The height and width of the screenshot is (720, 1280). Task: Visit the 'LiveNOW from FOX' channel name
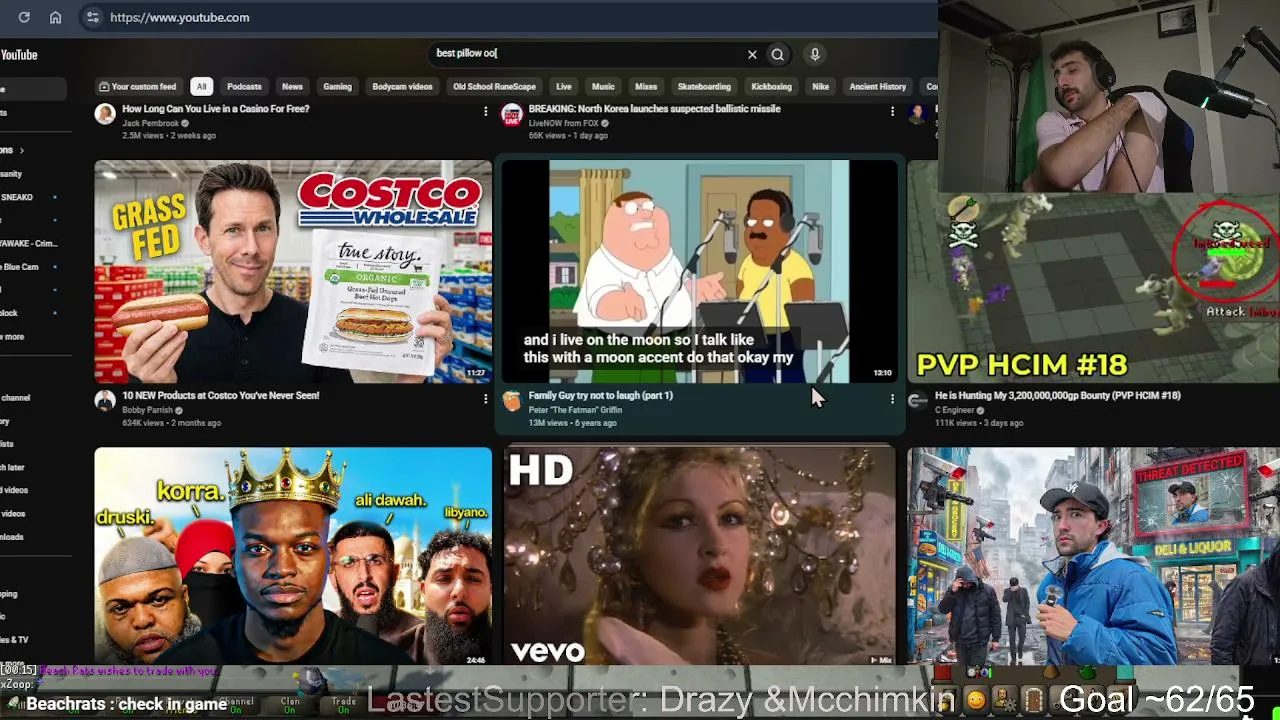(x=564, y=123)
